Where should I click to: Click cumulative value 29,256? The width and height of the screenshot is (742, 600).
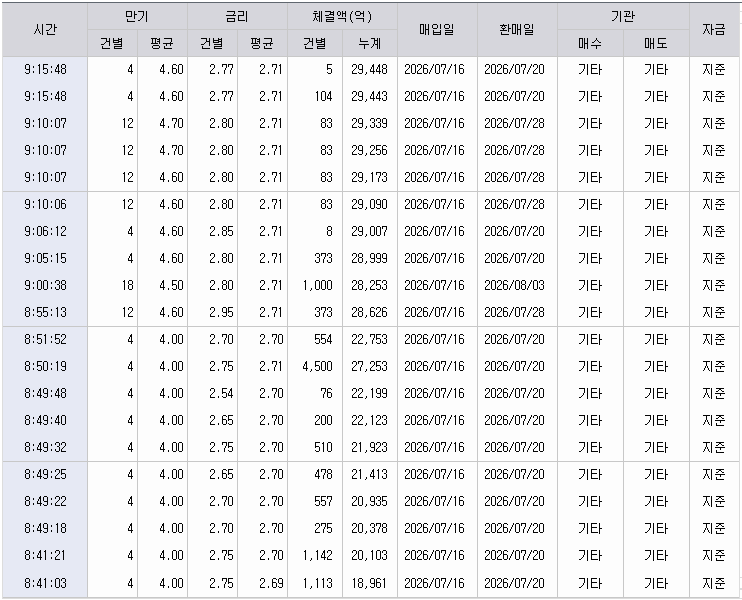(x=370, y=150)
